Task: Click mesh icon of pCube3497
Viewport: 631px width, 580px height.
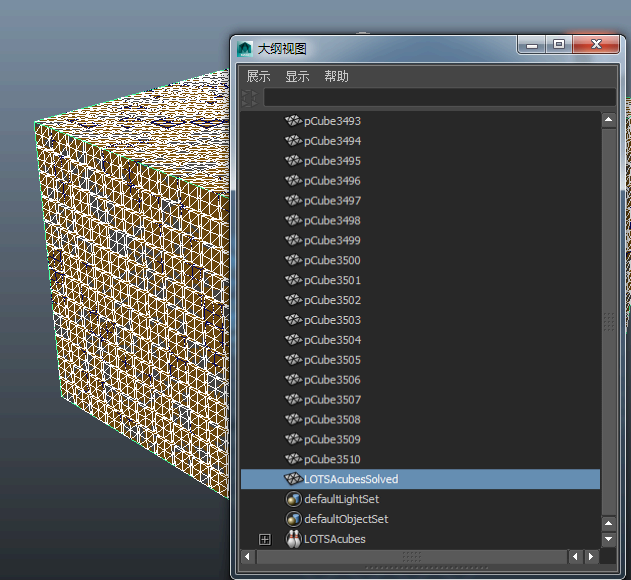Action: (293, 200)
